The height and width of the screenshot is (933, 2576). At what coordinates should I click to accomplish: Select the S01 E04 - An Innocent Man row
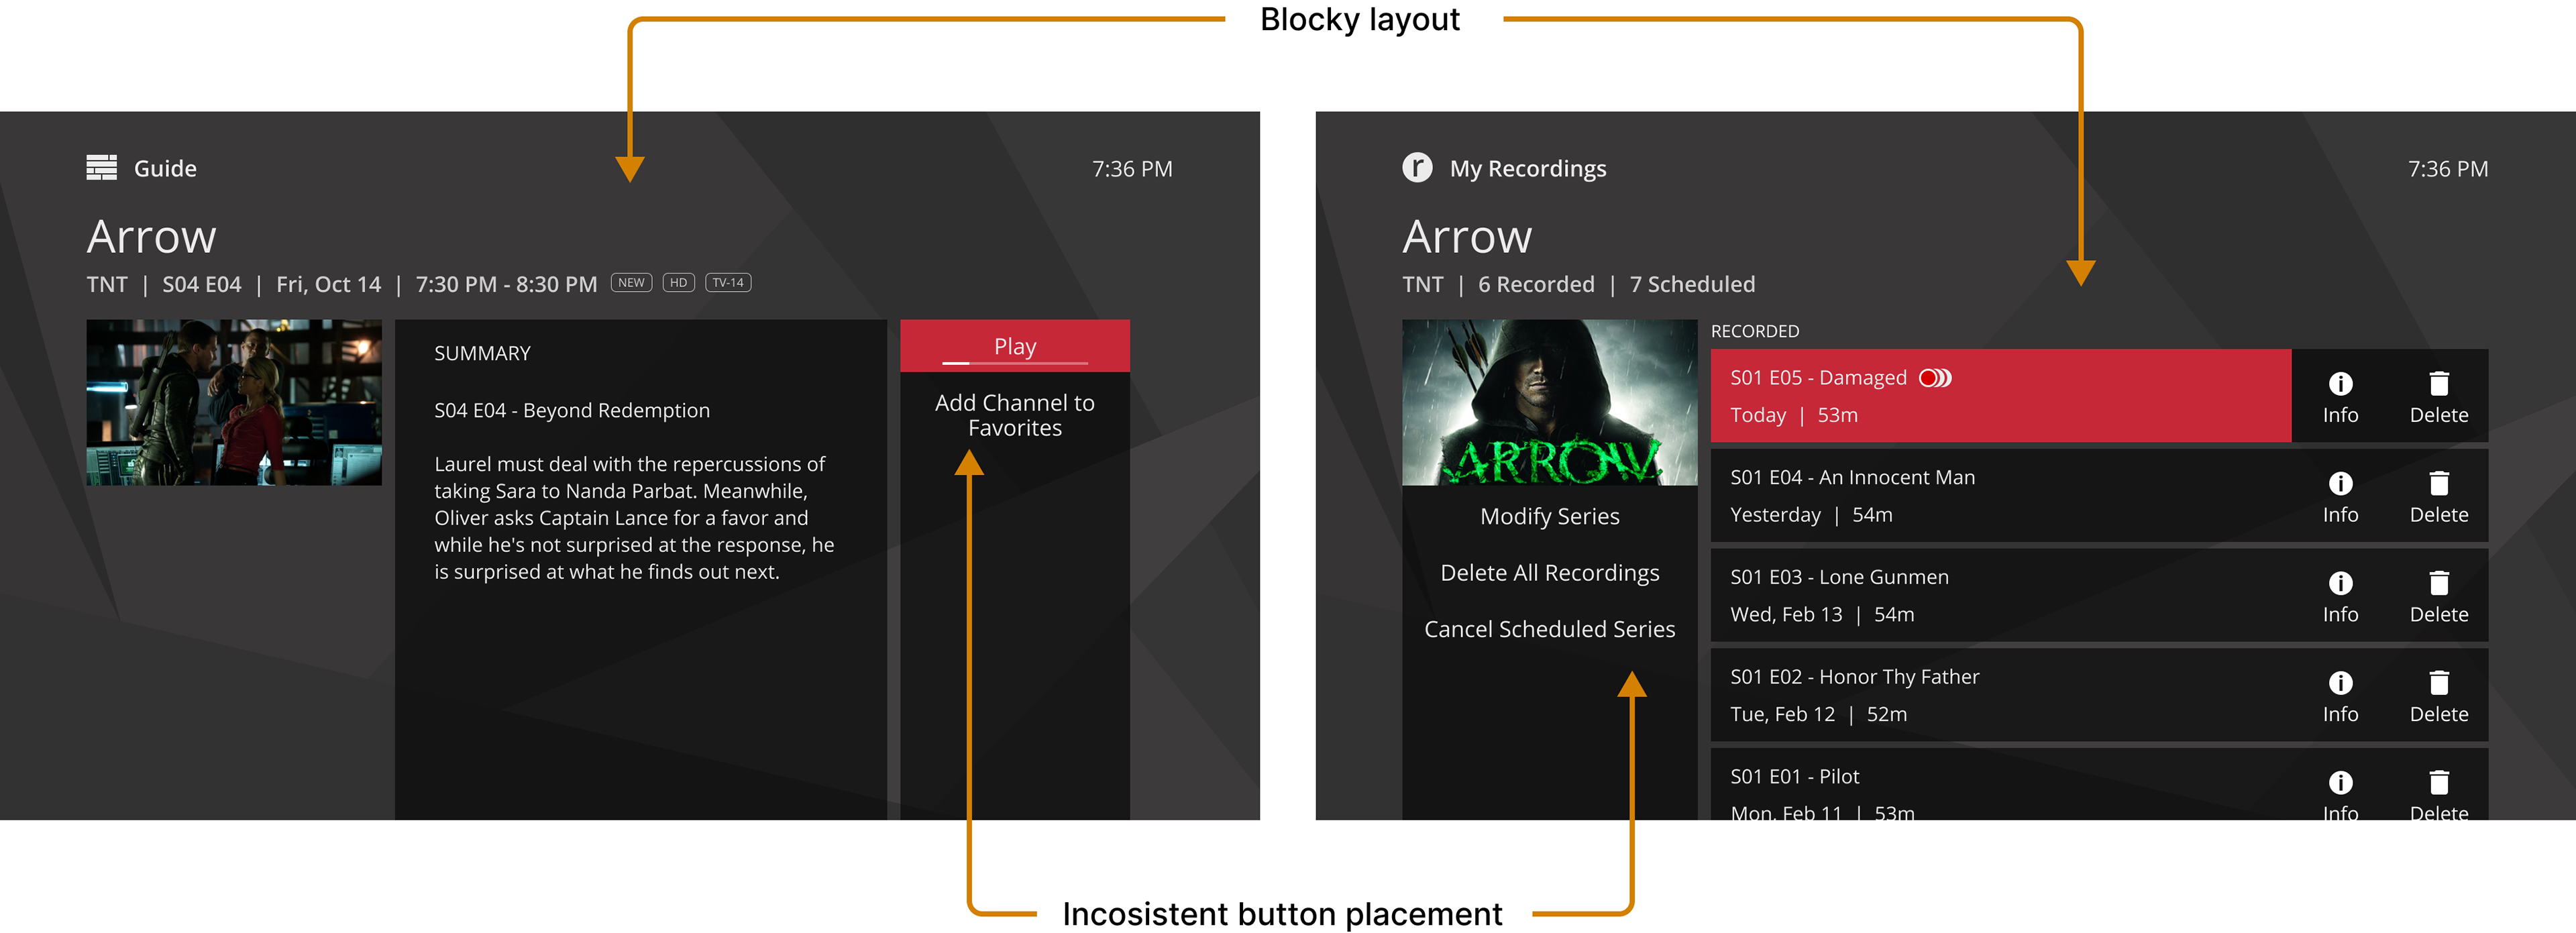[2000, 496]
